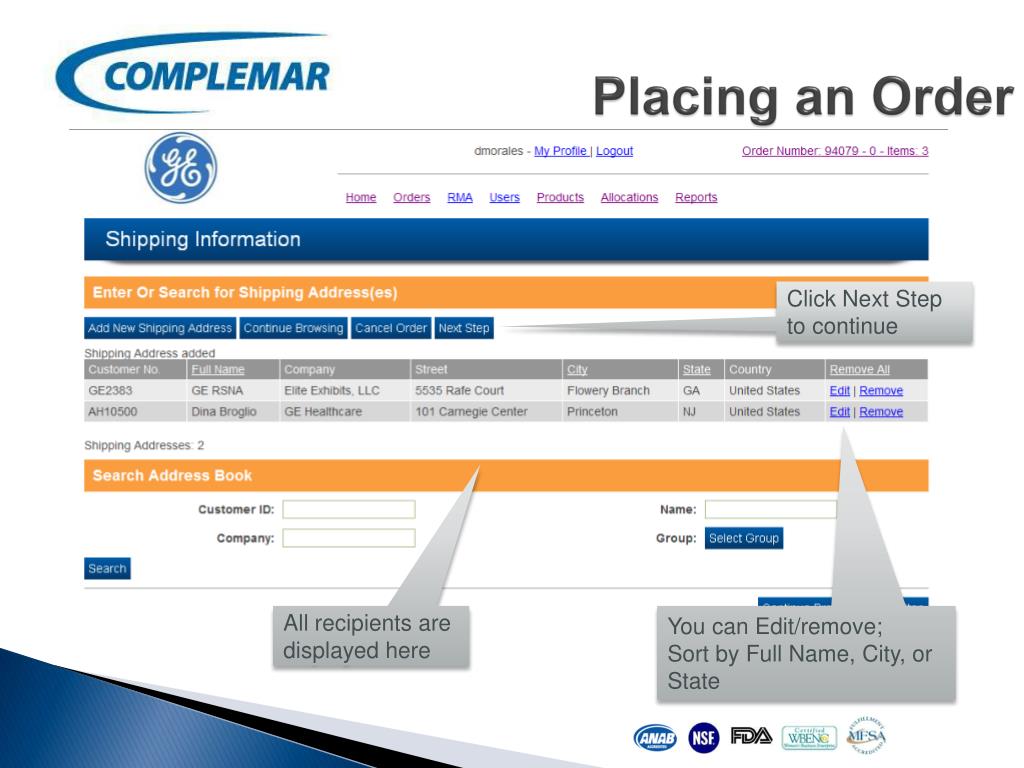Screen dimensions: 1024x768
Task: Go to the Orders page
Action: pyautogui.click(x=411, y=197)
